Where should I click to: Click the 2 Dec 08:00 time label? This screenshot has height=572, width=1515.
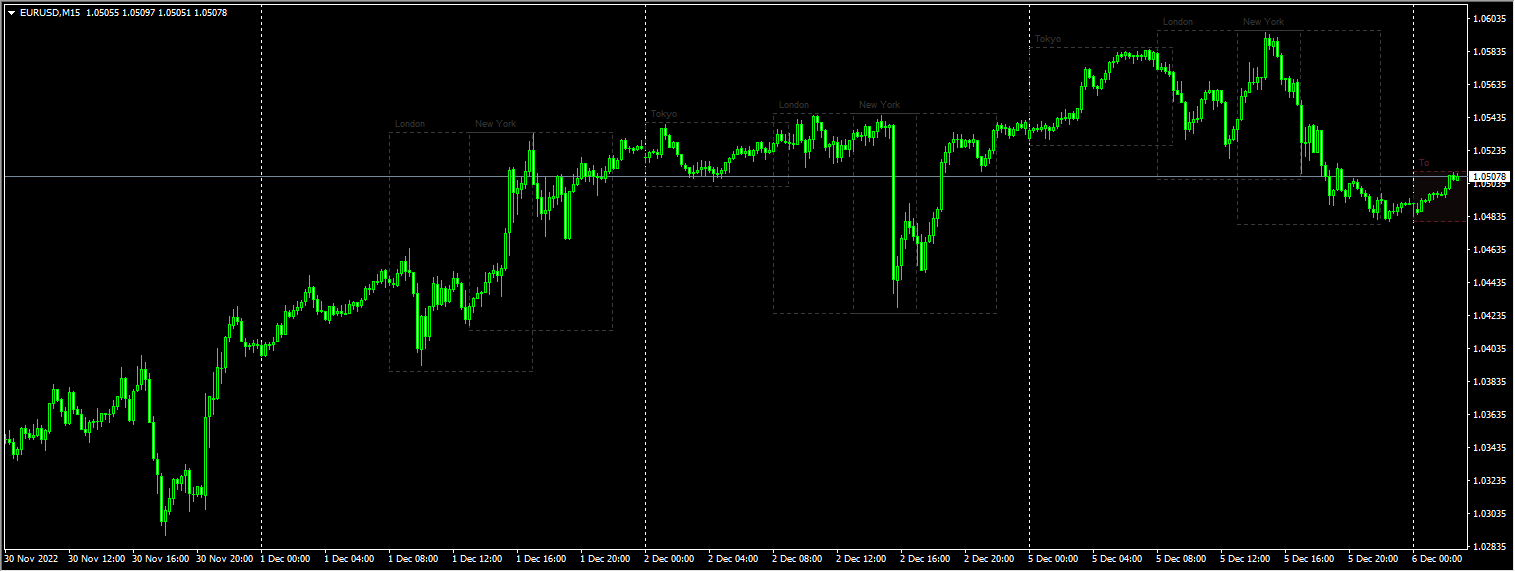click(798, 559)
